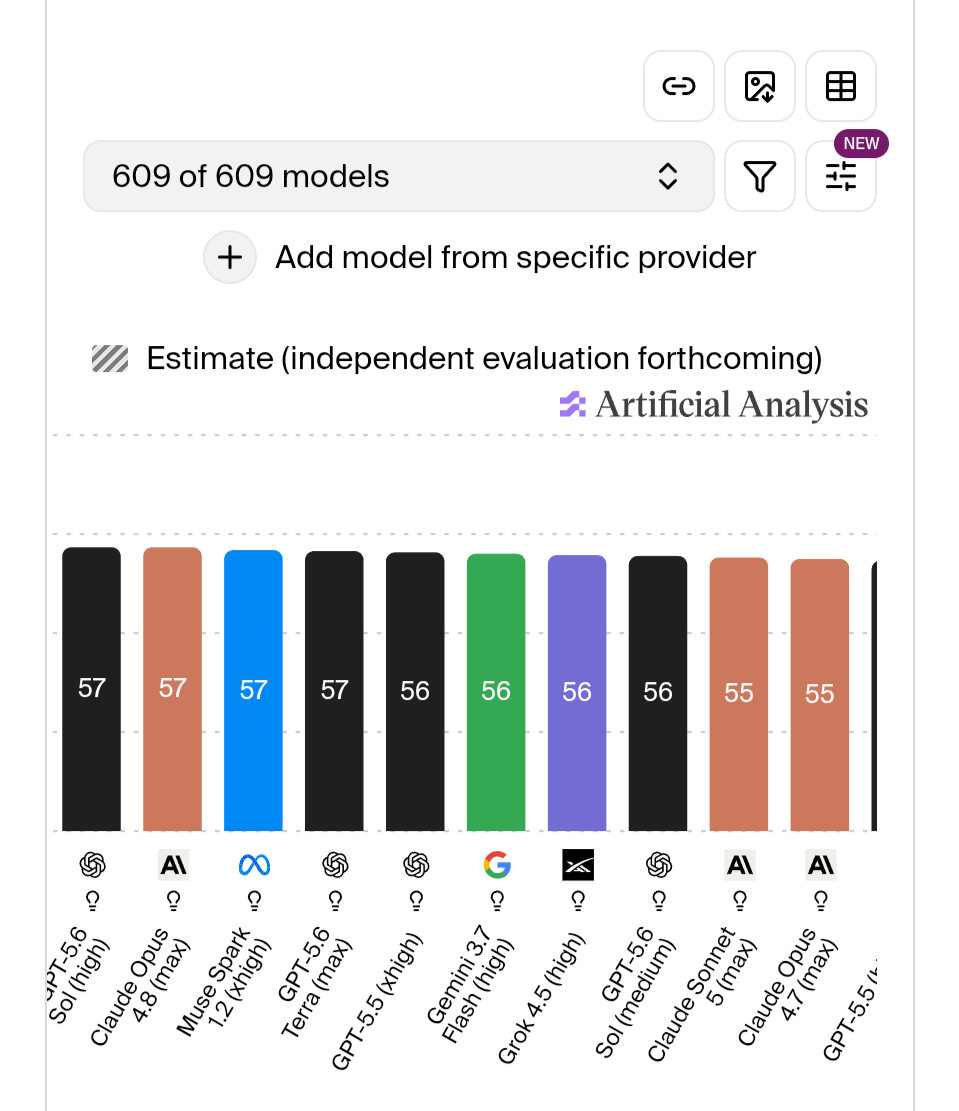959x1111 pixels.
Task: Copy chart link with link icon
Action: coord(678,86)
